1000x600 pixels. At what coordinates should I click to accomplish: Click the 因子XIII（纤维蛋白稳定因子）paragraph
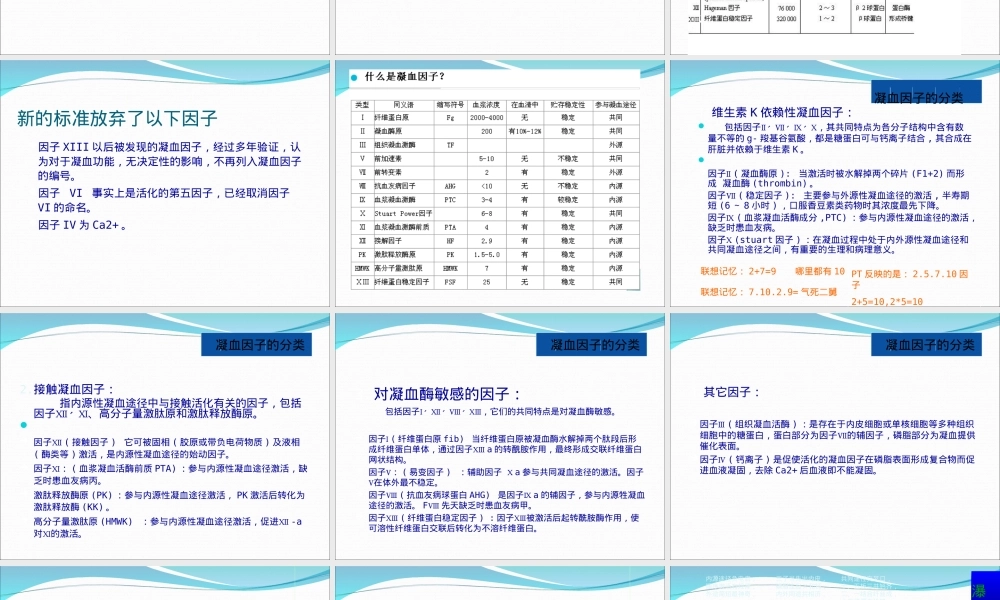[x=504, y=522]
